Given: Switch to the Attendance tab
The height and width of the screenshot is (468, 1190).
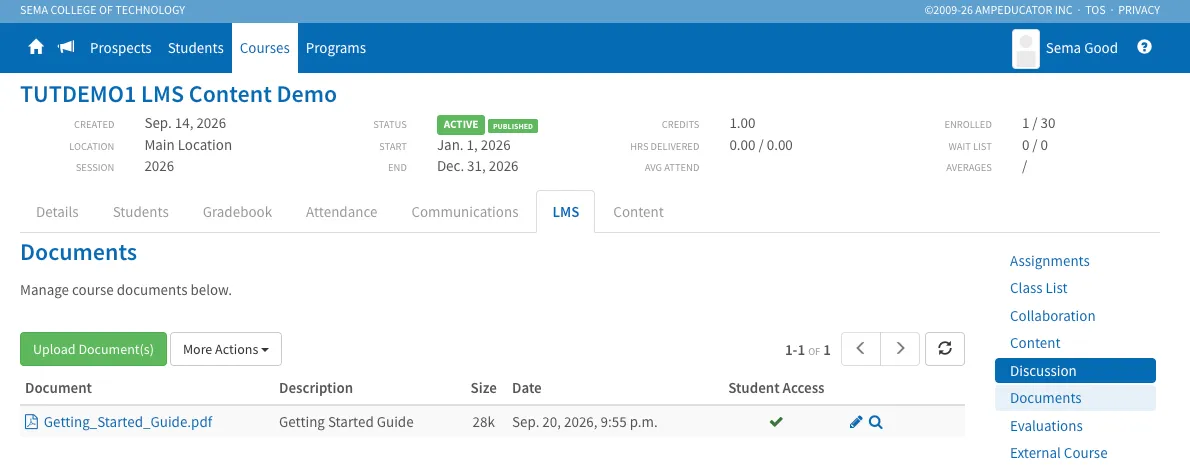Looking at the screenshot, I should 342,212.
